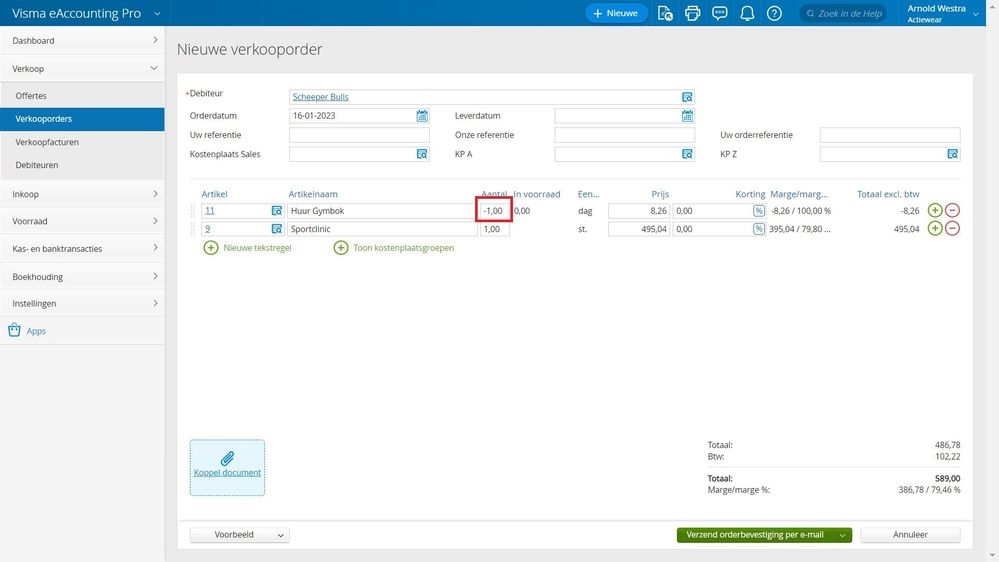Open KP Z lookup icon

pyautogui.click(x=952, y=154)
